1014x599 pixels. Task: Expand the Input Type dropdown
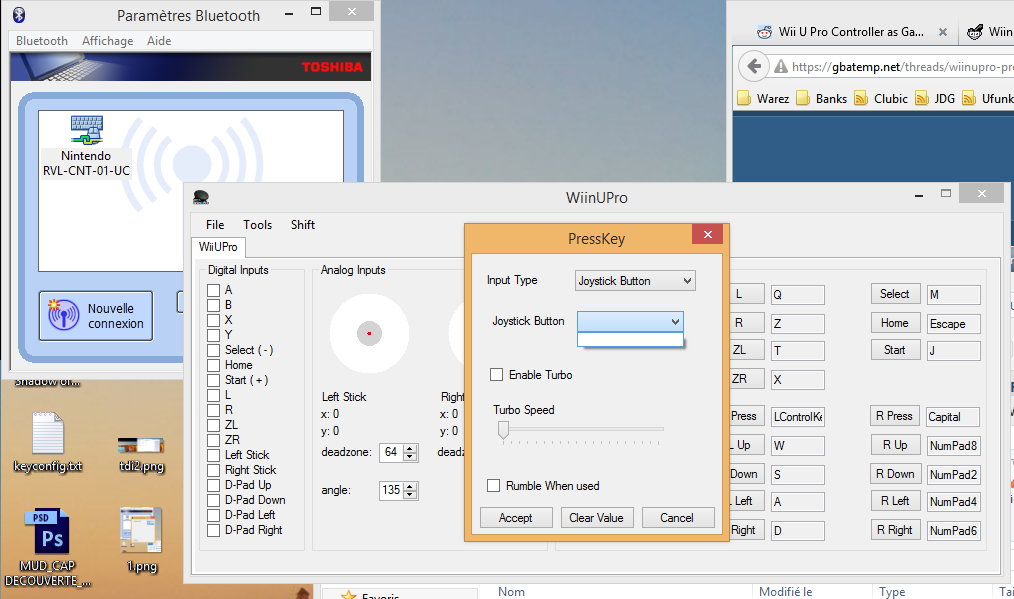point(635,281)
